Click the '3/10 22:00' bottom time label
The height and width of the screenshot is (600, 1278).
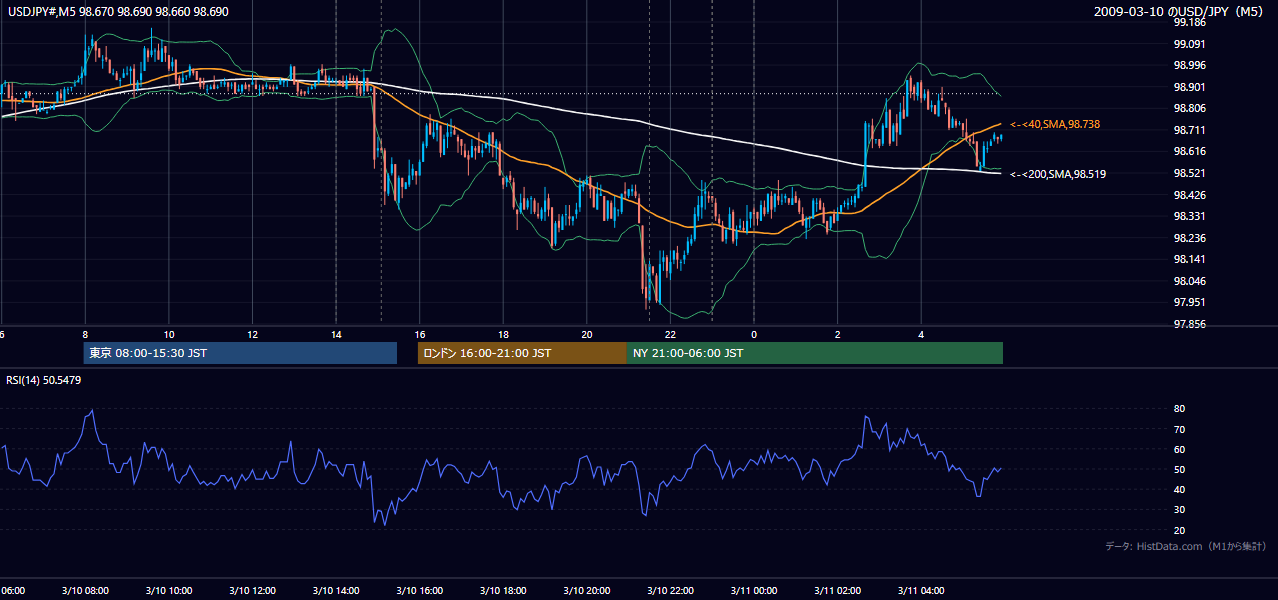(669, 591)
